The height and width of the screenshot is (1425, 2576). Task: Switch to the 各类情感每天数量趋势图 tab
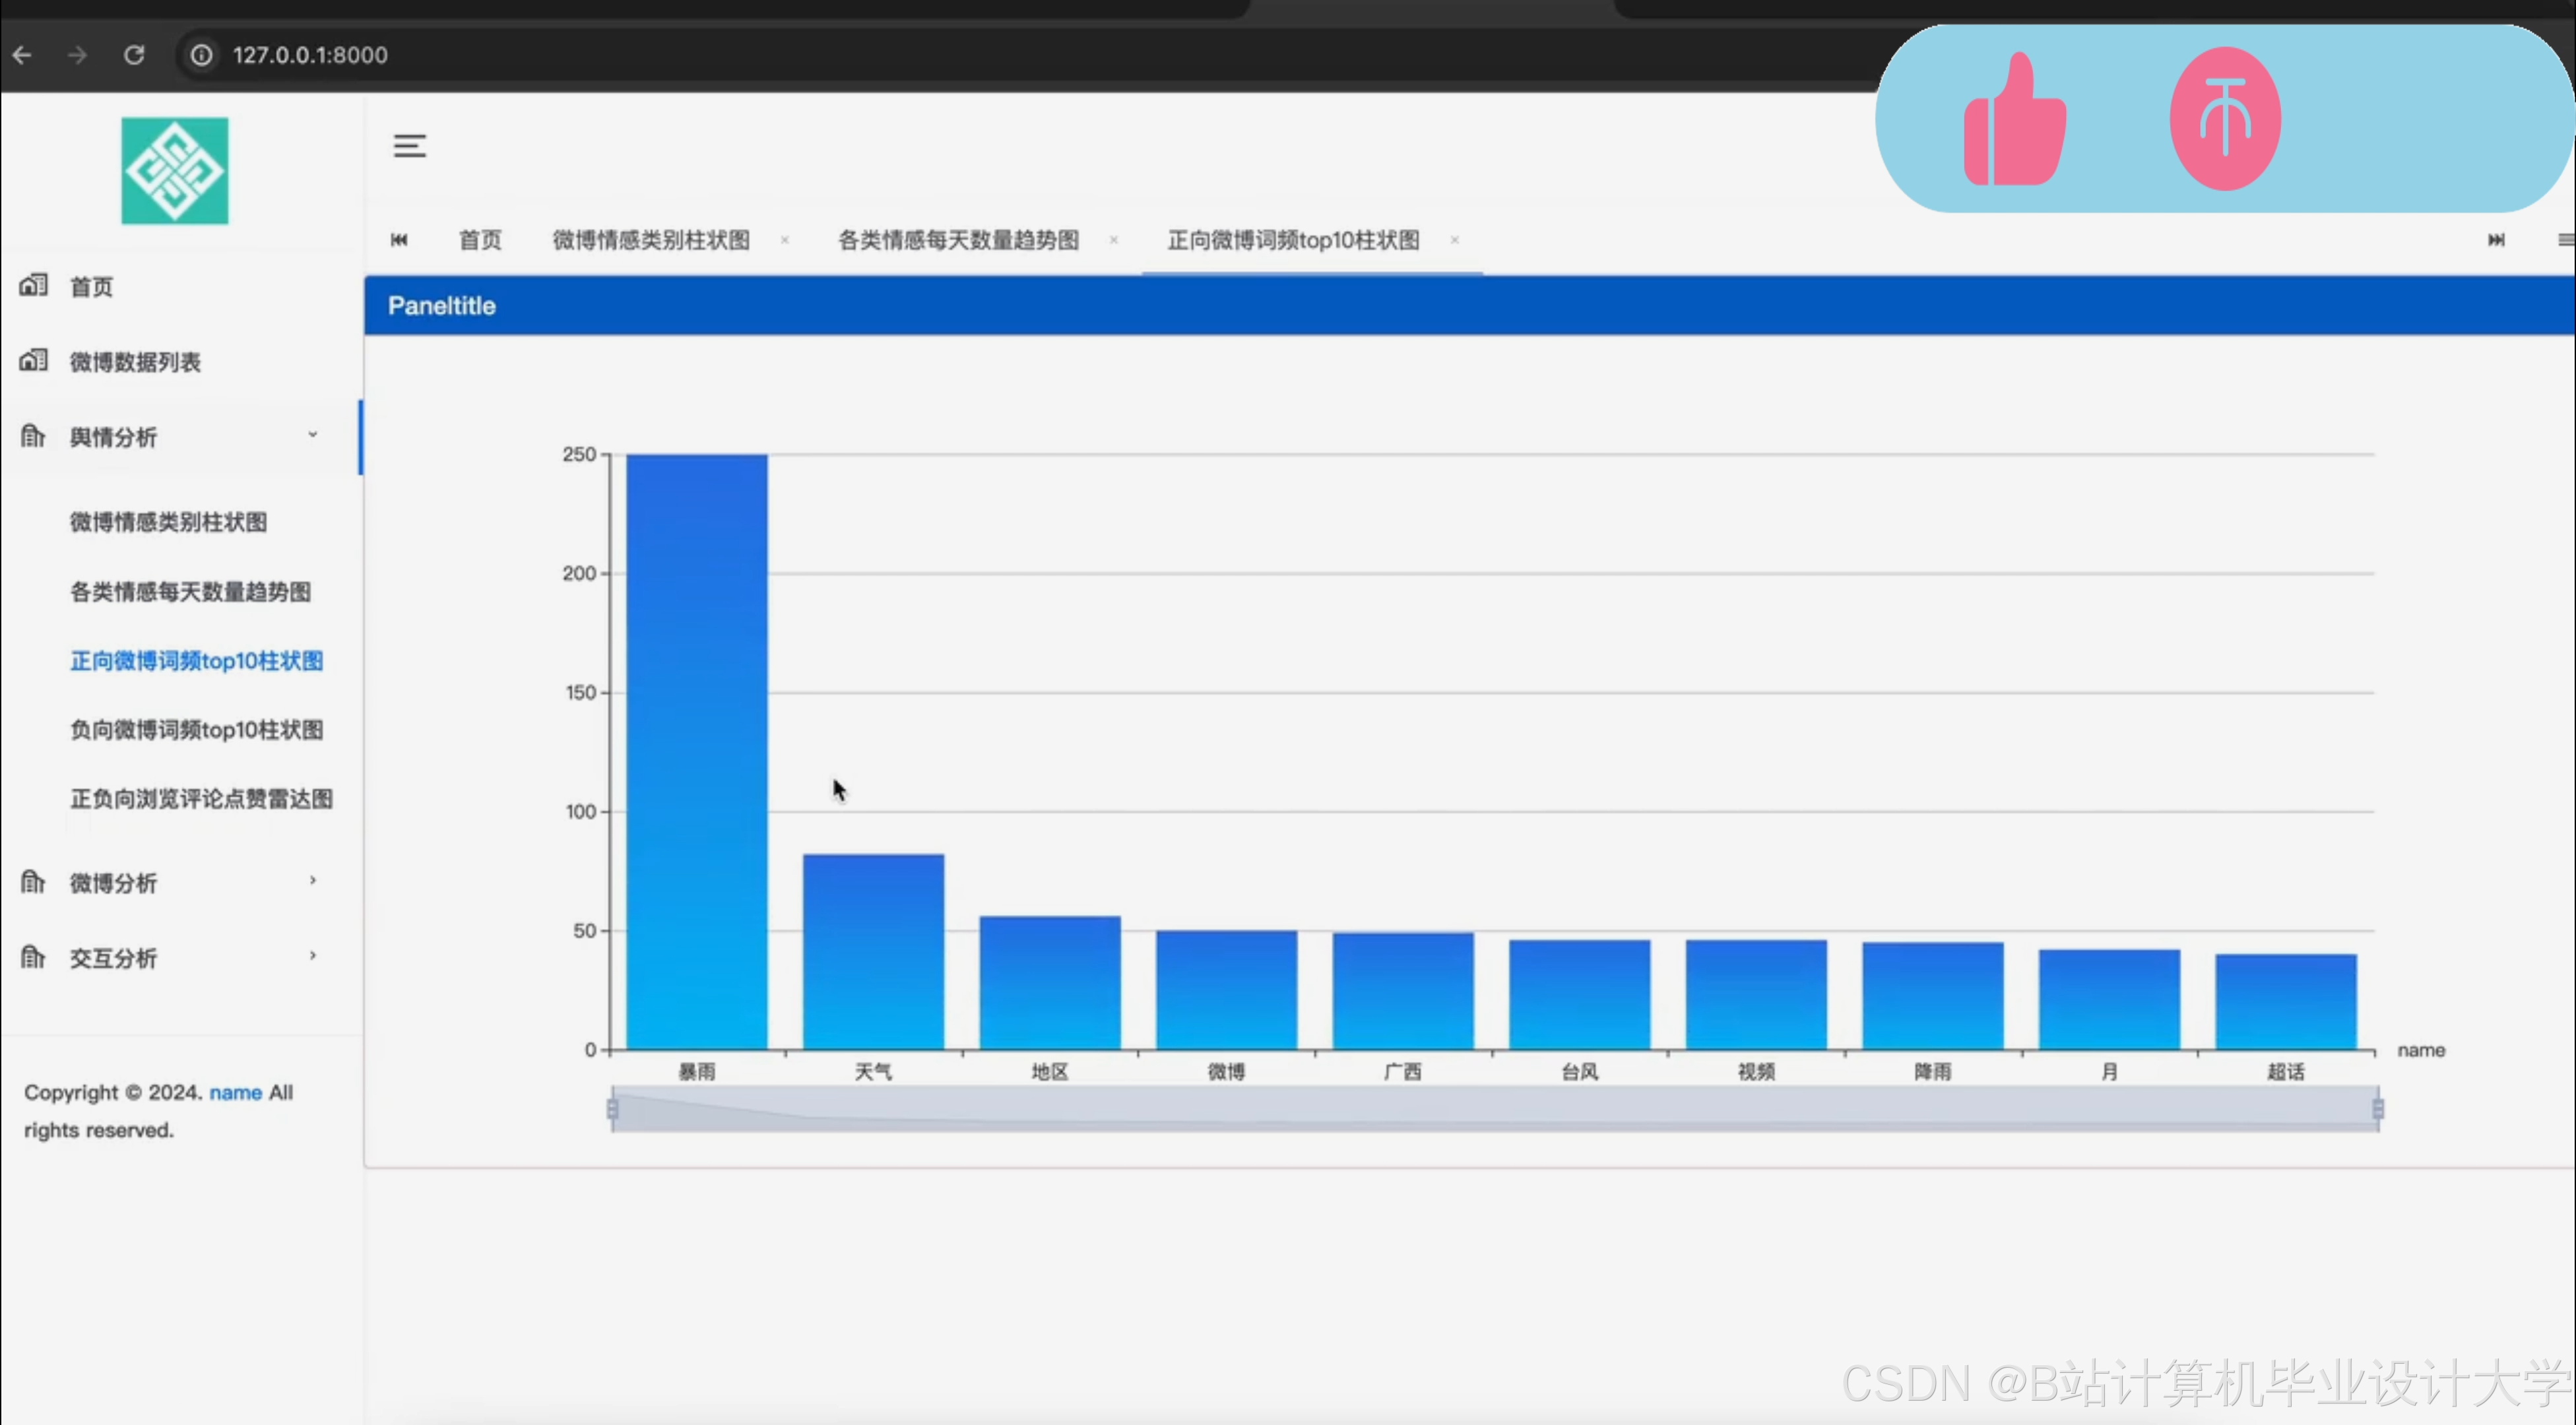tap(958, 240)
